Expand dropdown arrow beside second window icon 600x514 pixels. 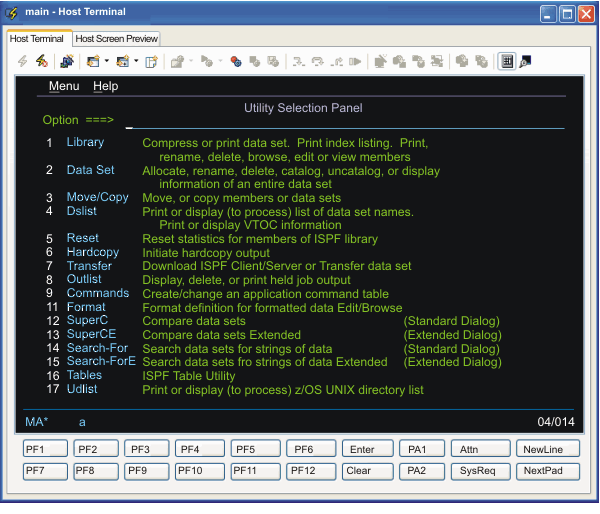click(x=136, y=61)
